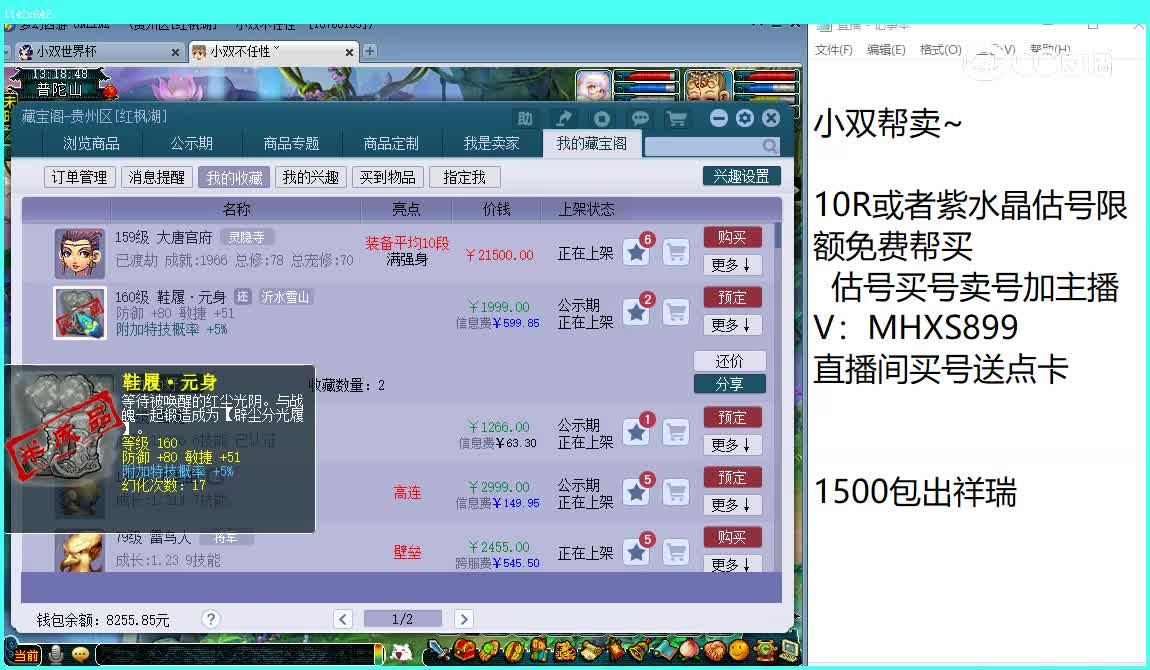
Task: Open Cangbaoge settings via the gear icon
Action: point(745,117)
